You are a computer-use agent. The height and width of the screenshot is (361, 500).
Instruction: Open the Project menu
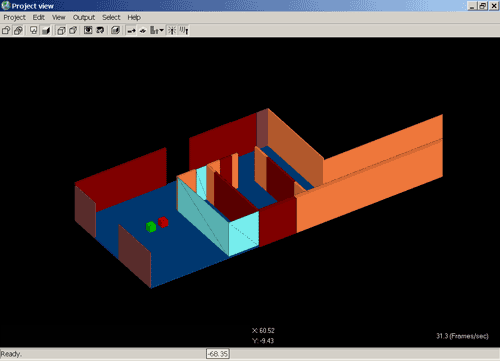coord(14,17)
